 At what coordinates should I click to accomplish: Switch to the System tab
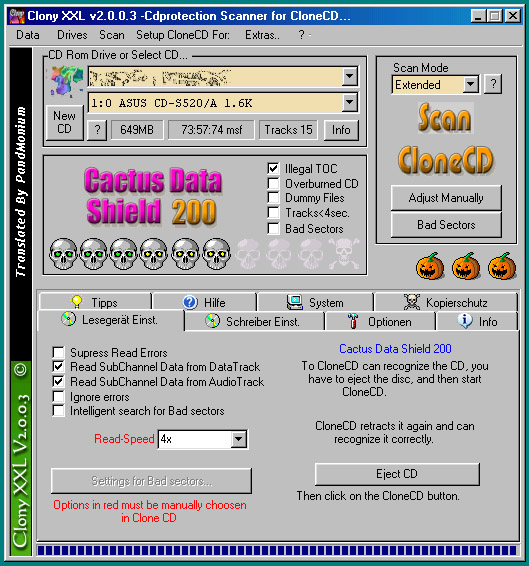click(x=315, y=302)
